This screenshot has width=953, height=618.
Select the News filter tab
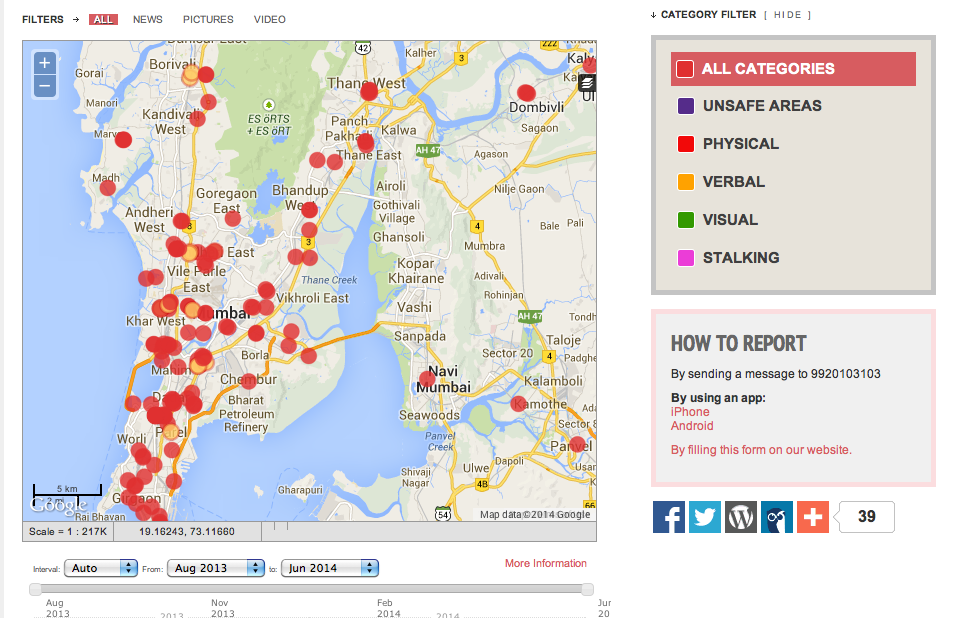point(148,19)
